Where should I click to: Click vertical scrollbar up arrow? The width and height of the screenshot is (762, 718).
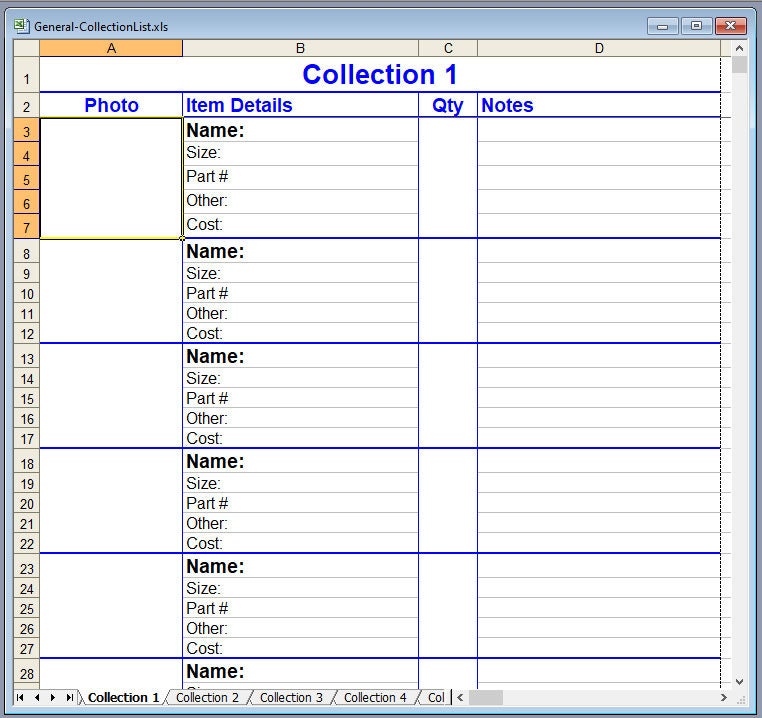pyautogui.click(x=739, y=48)
